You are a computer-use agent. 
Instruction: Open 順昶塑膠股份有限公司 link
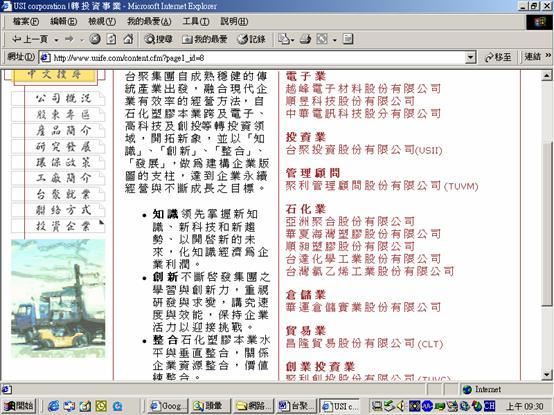(350, 247)
